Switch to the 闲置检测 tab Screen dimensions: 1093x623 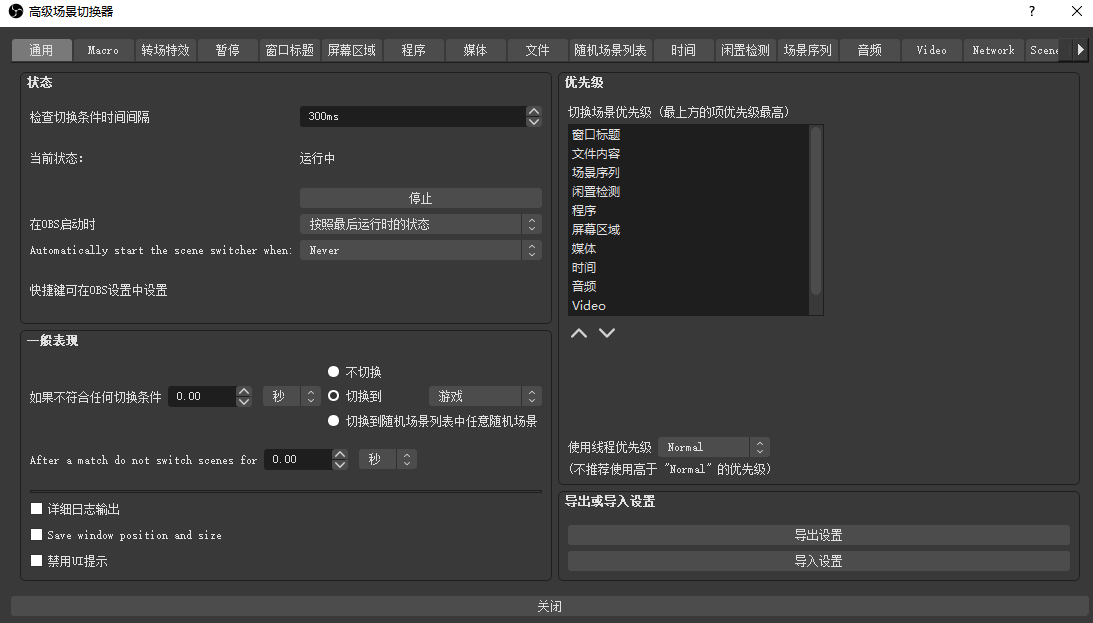pos(746,50)
